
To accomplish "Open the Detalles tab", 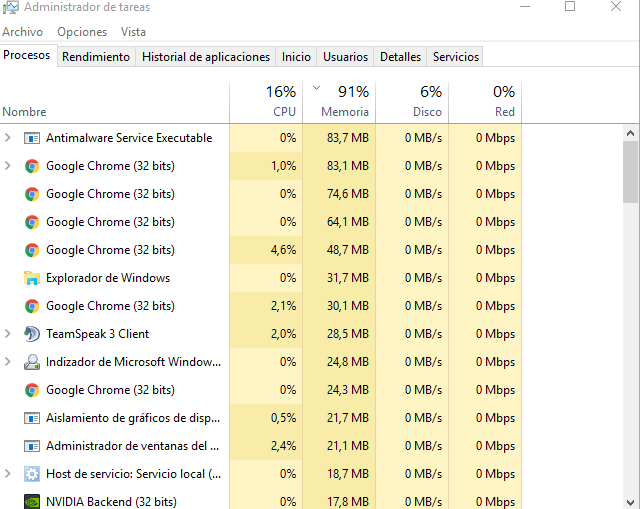I will 400,57.
